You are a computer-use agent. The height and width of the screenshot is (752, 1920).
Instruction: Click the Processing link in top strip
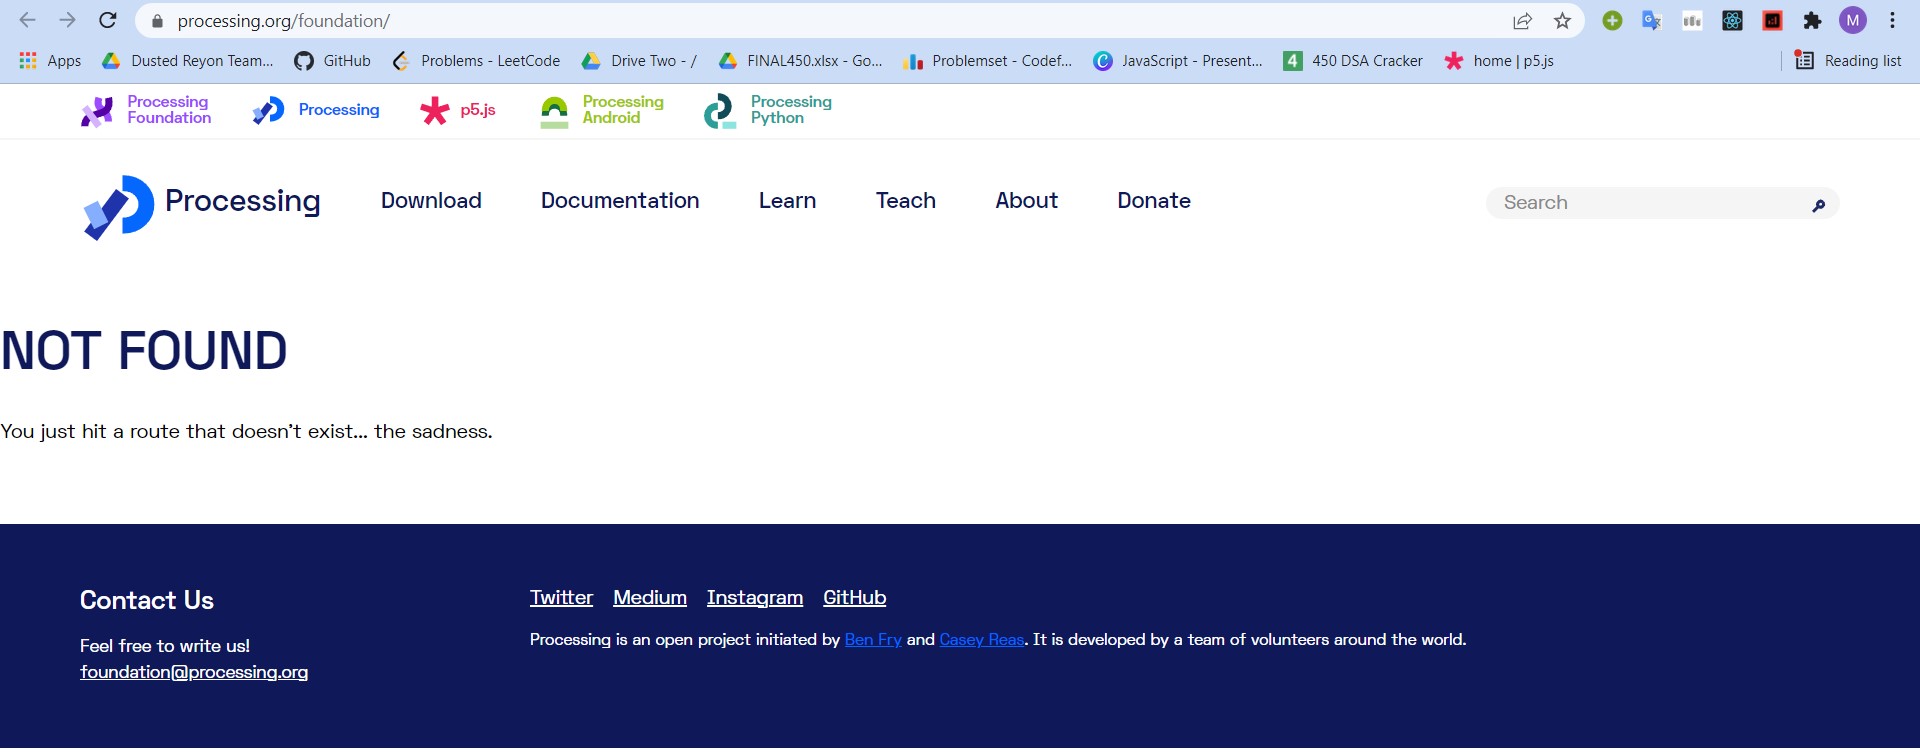[316, 110]
